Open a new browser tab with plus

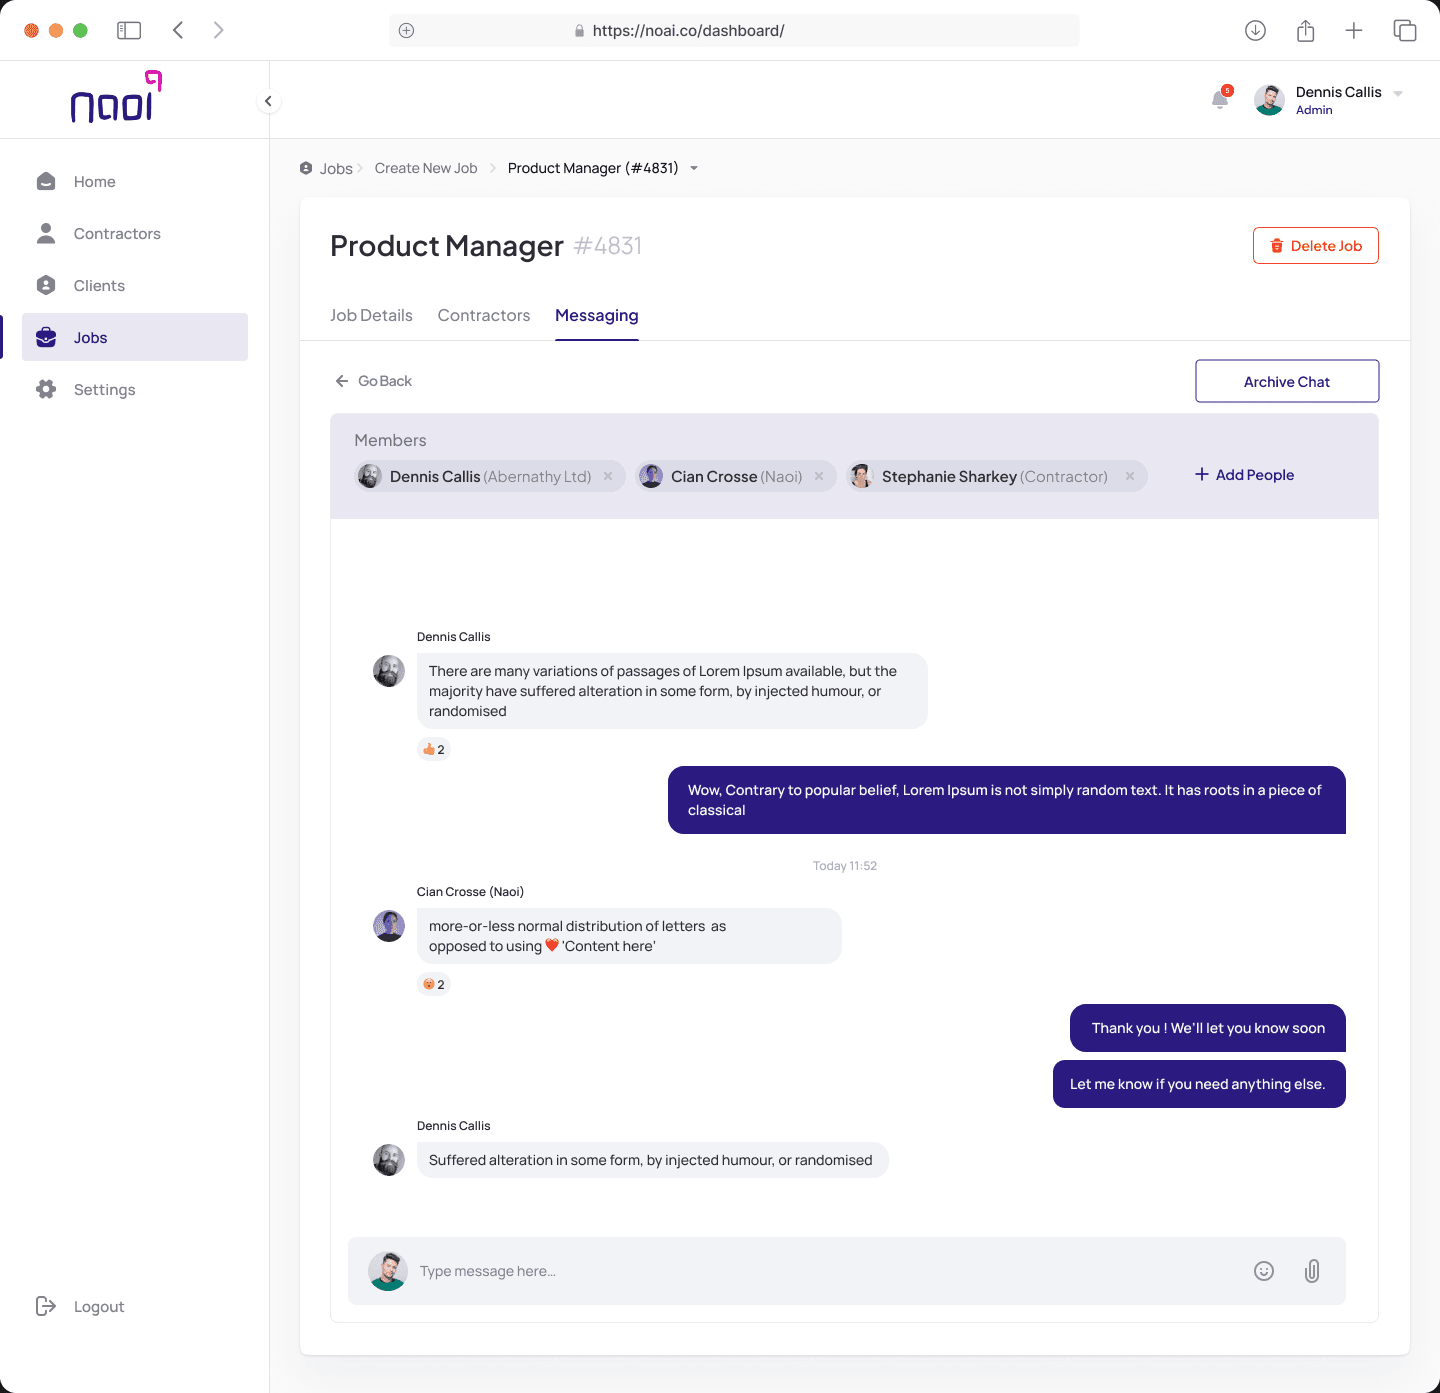1354,30
